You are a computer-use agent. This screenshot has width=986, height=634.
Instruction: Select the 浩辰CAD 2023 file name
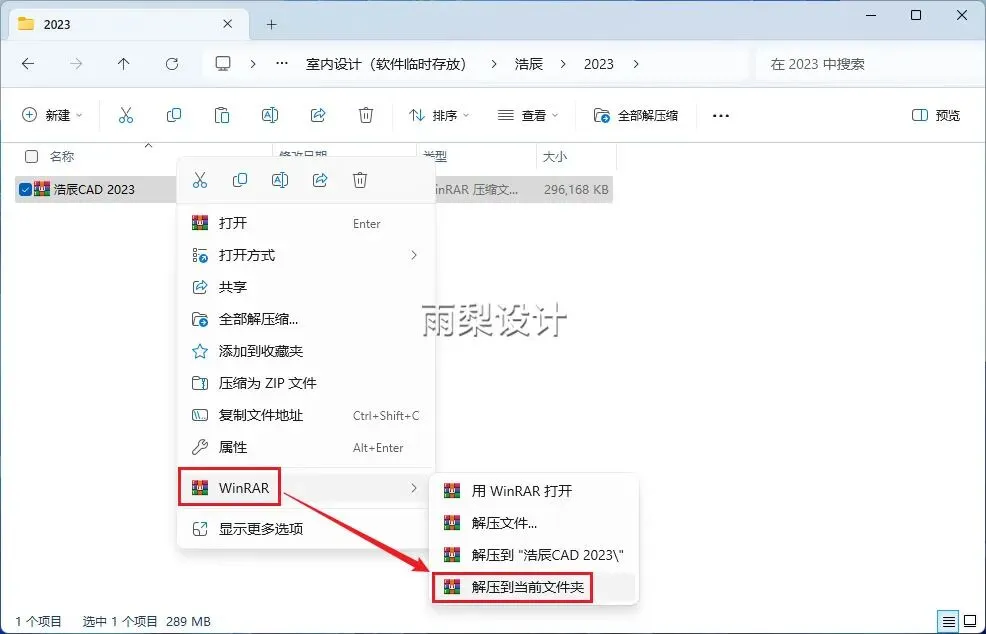pos(94,189)
